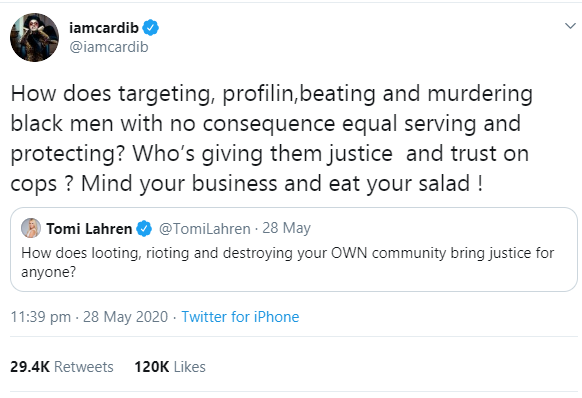Screen dimensions: 582x398
Task: Open the 11:39 pm 28 May 2020 timestamp
Action: tap(89, 317)
